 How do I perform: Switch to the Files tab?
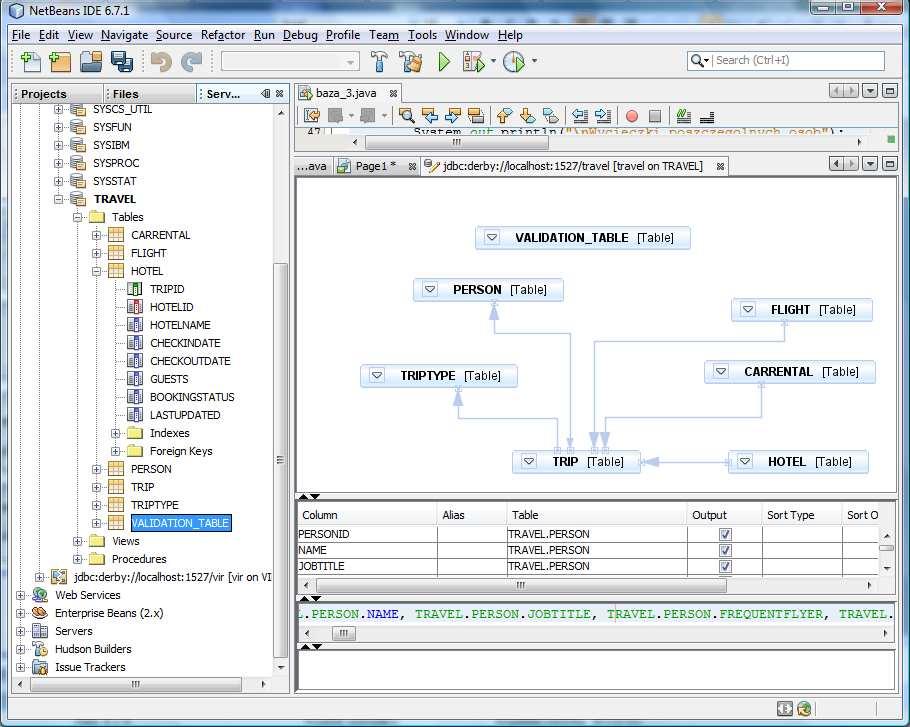(x=149, y=93)
